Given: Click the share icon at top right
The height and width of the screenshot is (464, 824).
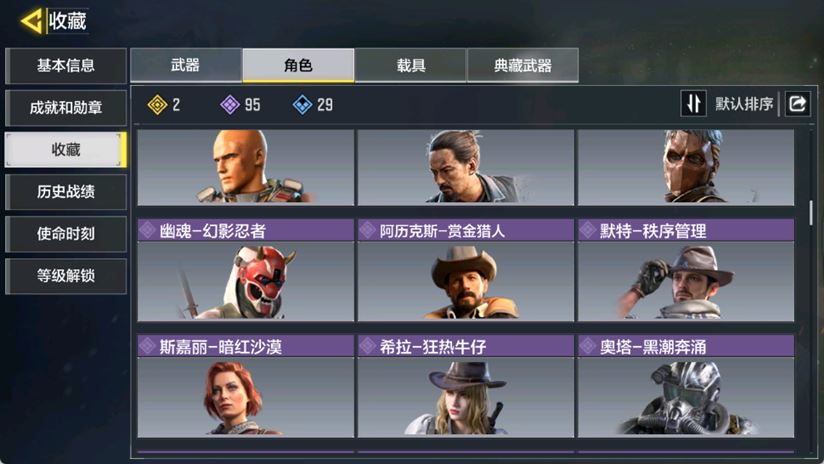Looking at the screenshot, I should (797, 104).
